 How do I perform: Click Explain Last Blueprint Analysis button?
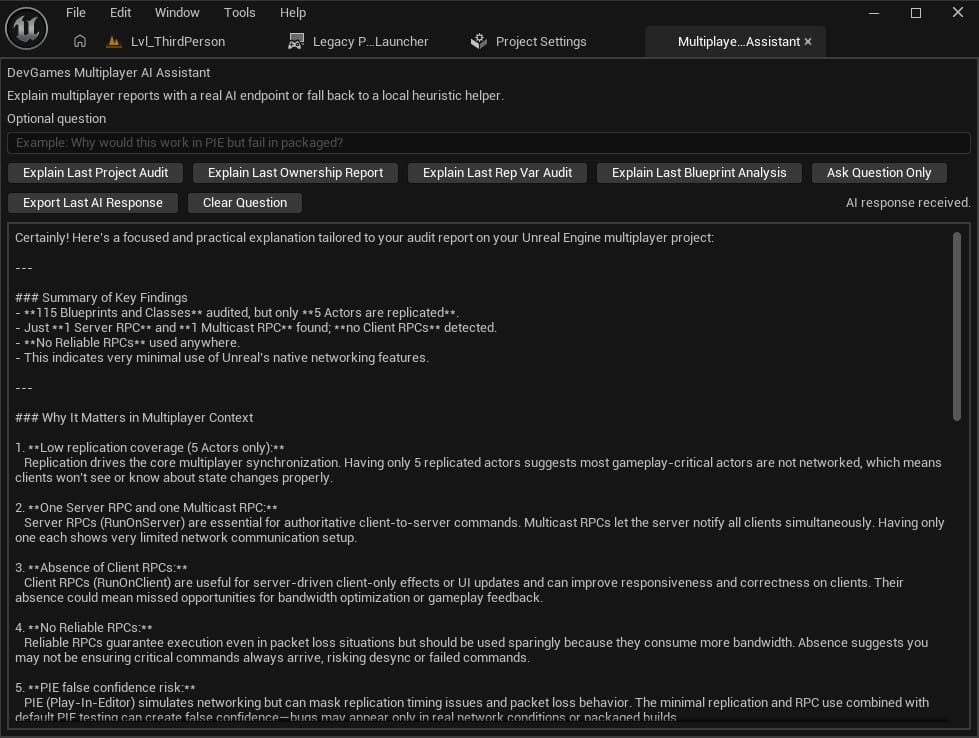[x=699, y=173]
